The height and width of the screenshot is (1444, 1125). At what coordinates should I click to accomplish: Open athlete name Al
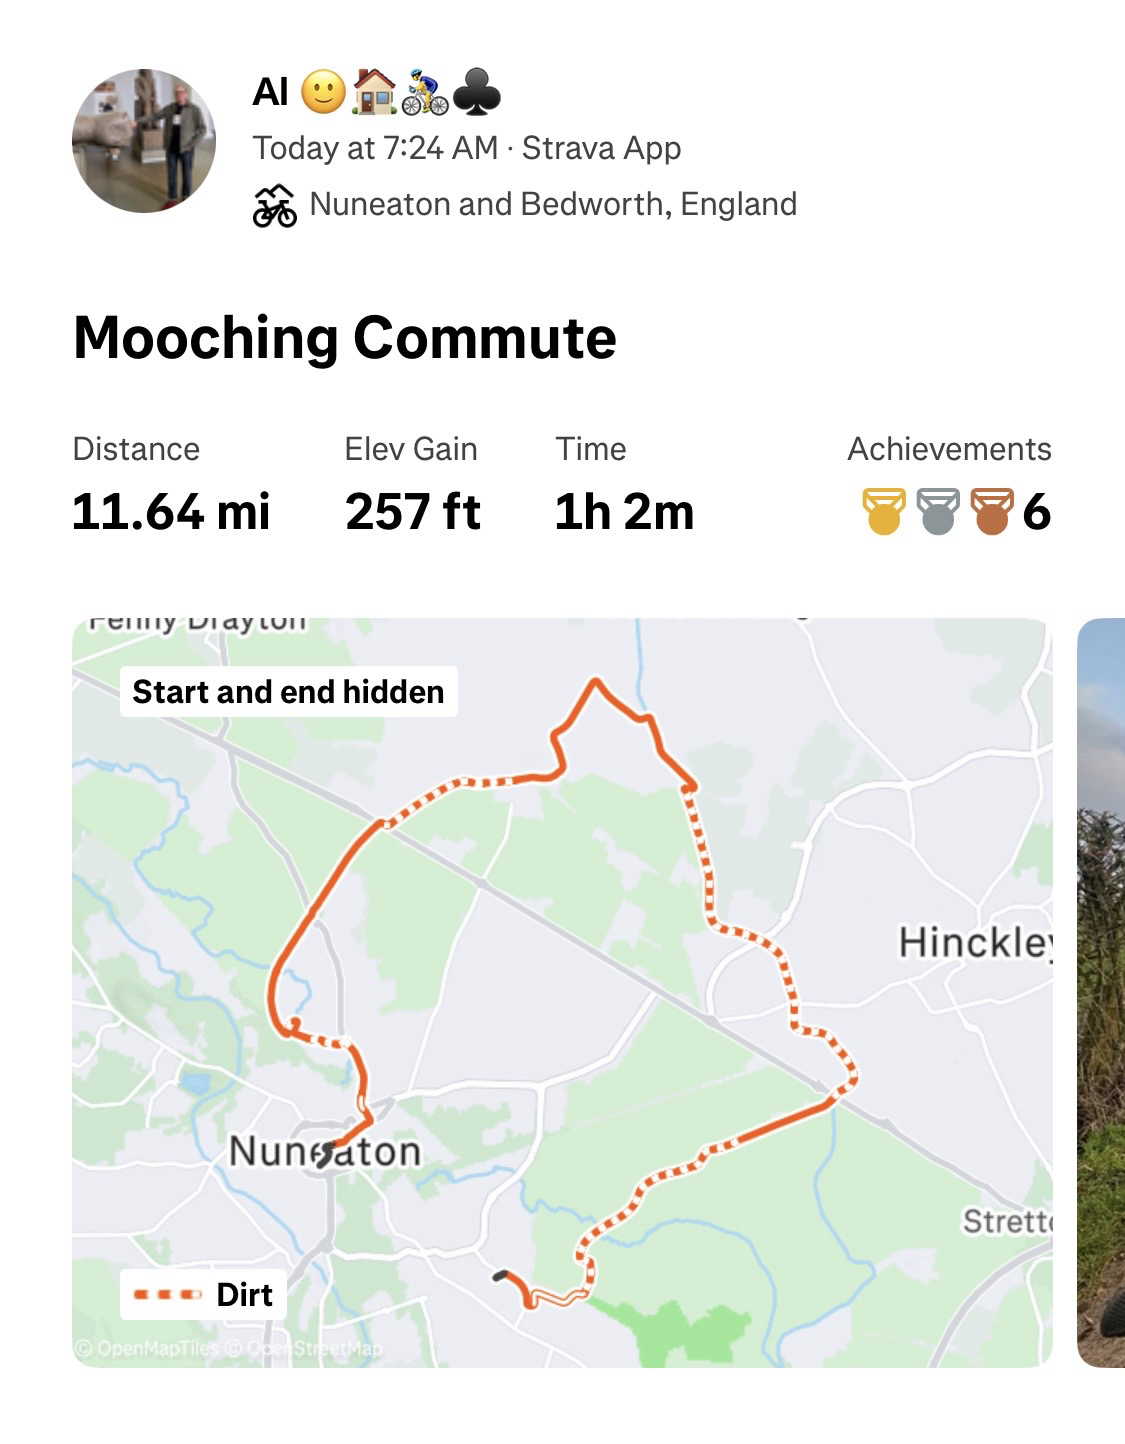pyautogui.click(x=270, y=92)
